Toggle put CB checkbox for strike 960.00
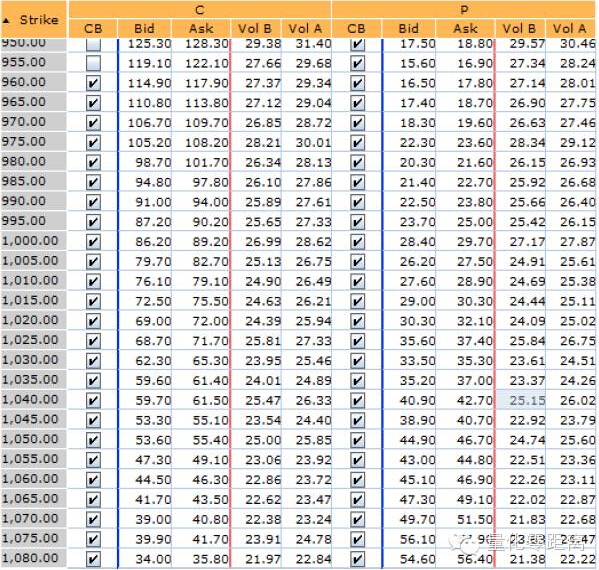 (x=357, y=83)
